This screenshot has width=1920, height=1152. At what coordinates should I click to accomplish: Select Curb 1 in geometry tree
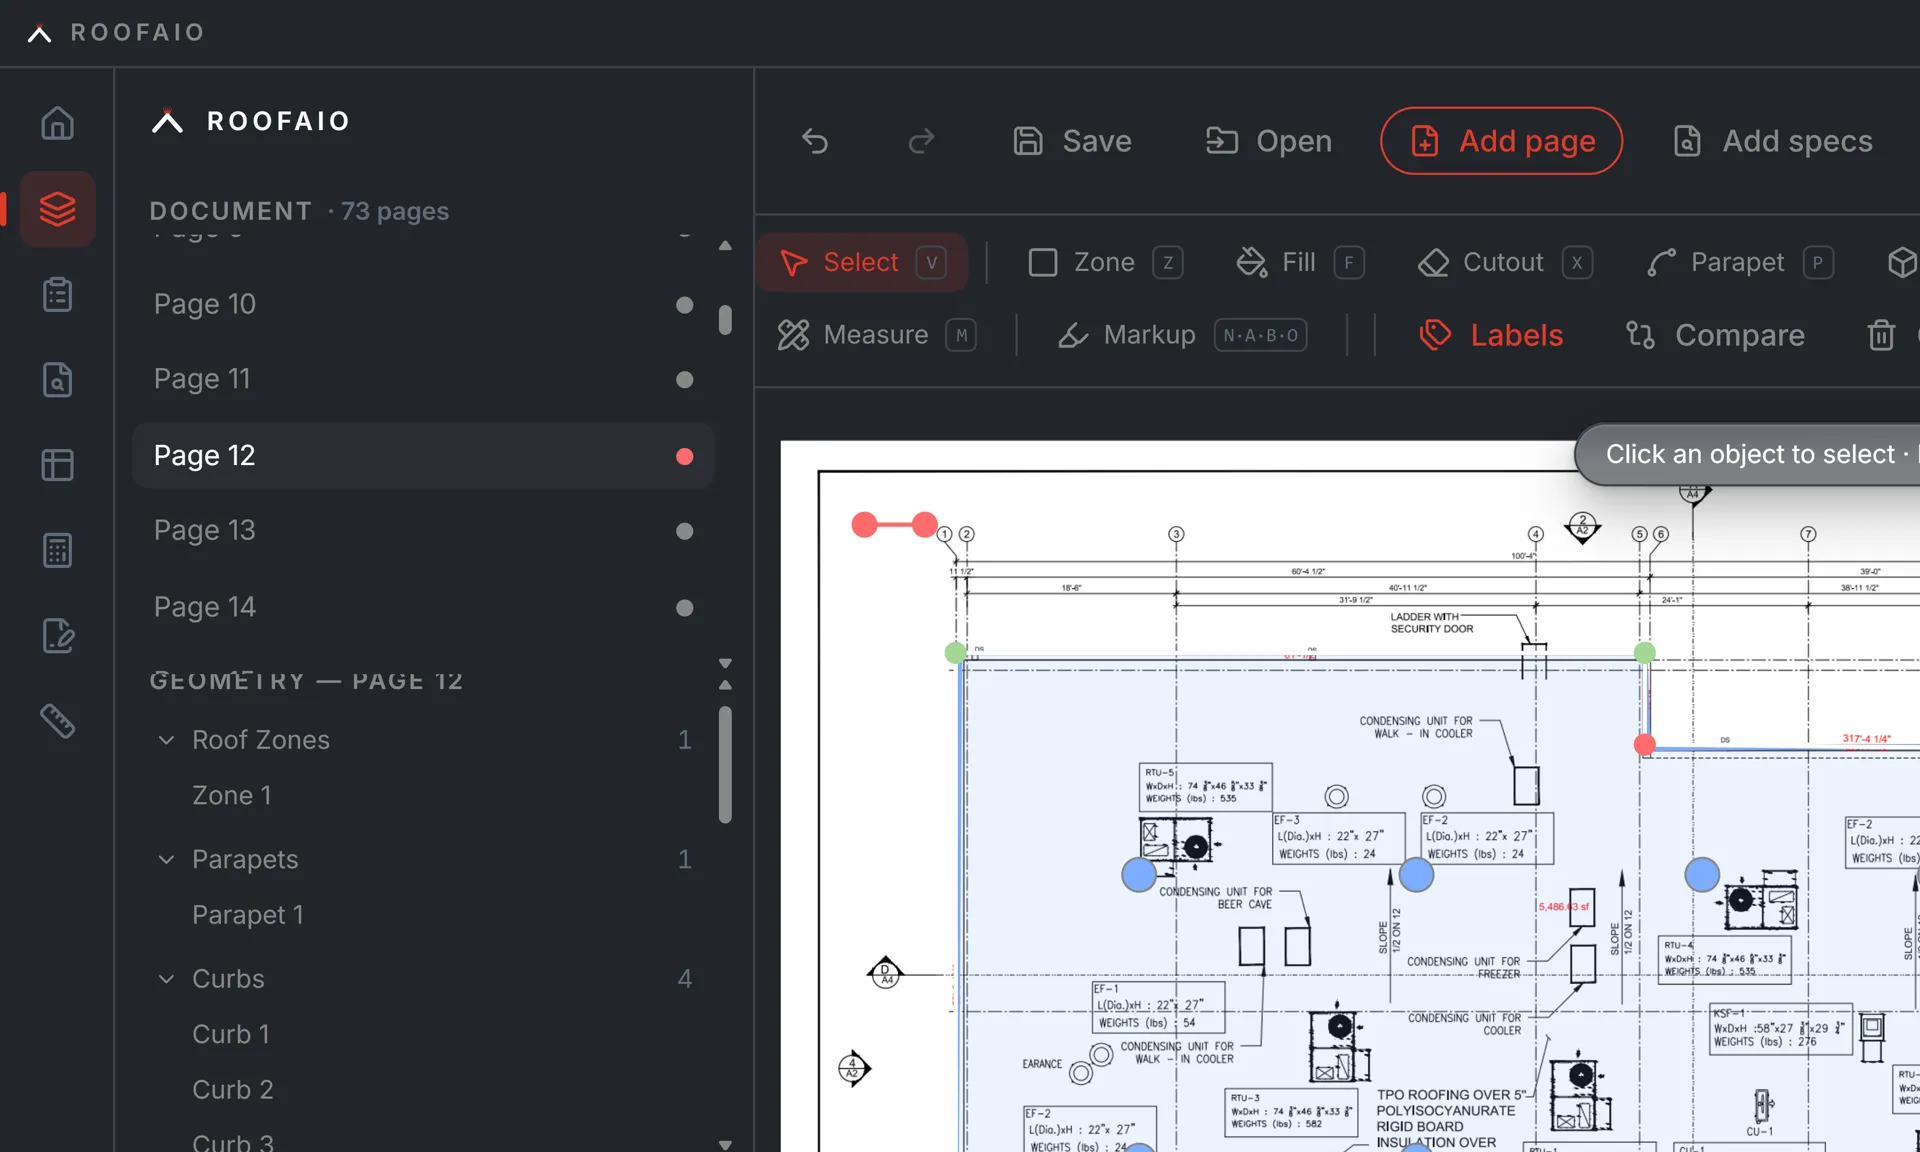[231, 1034]
